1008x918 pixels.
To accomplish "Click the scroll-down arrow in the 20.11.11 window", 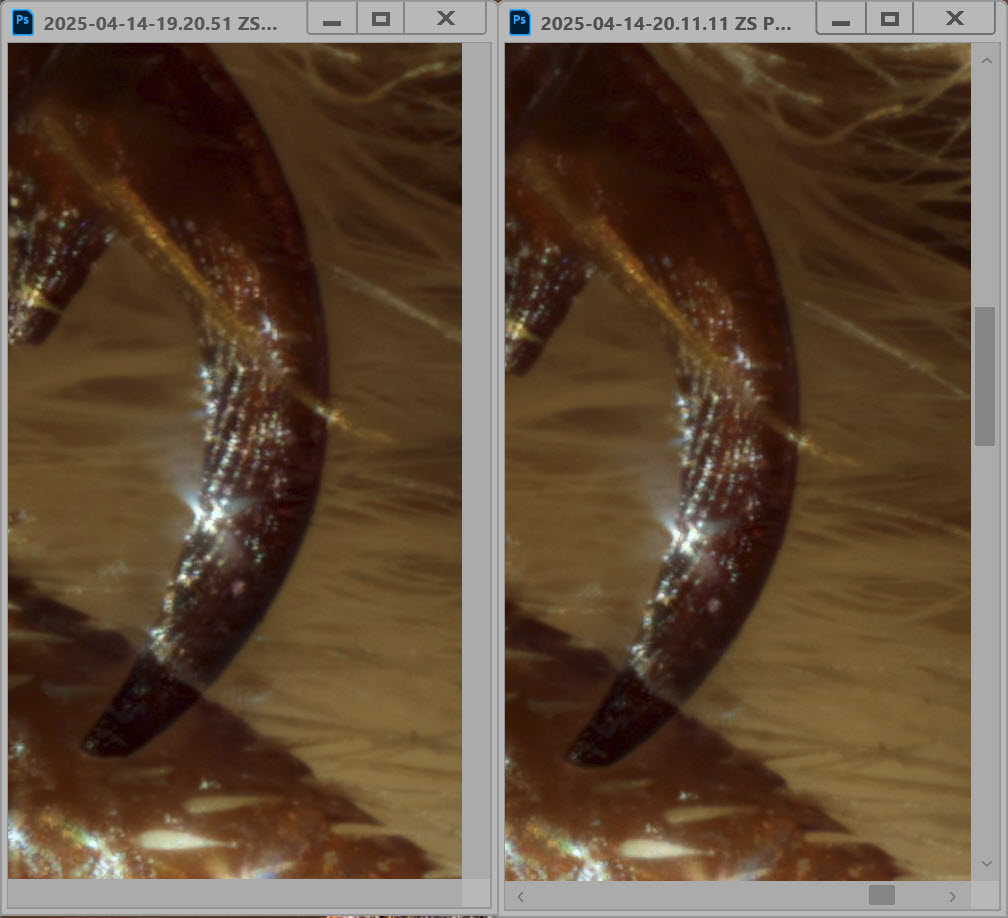I will tap(986, 864).
